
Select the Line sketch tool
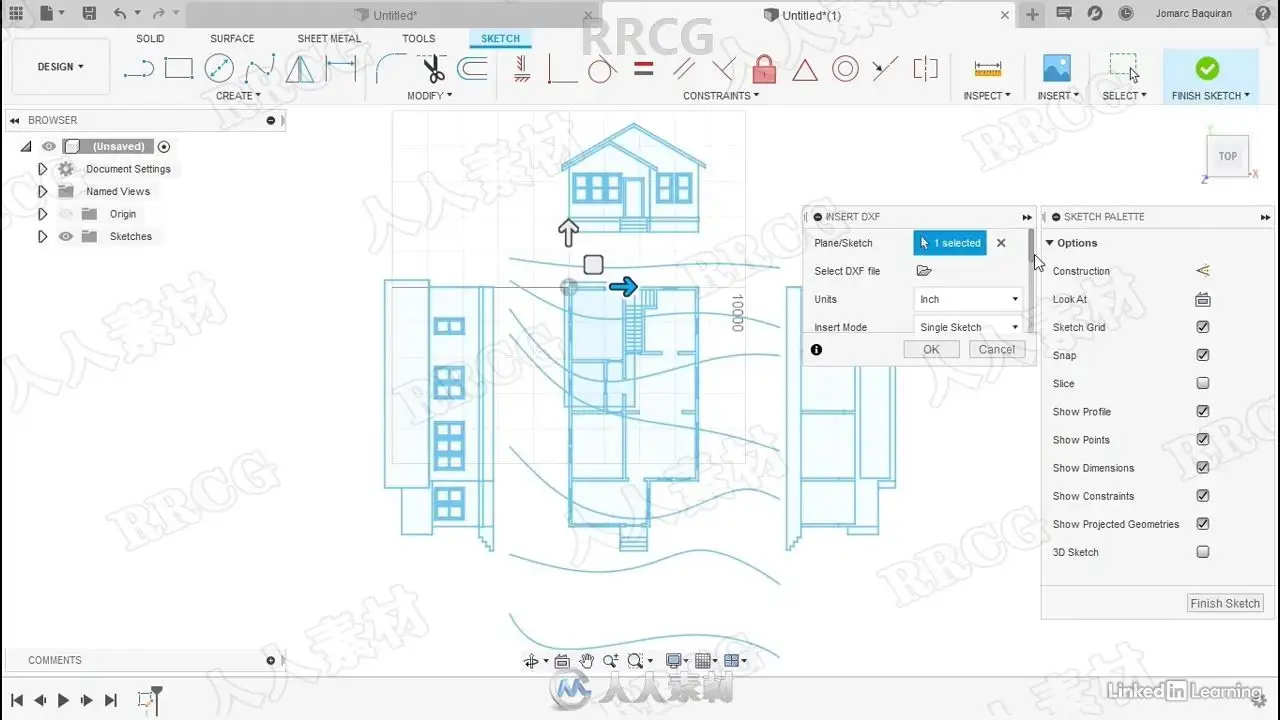pos(138,68)
